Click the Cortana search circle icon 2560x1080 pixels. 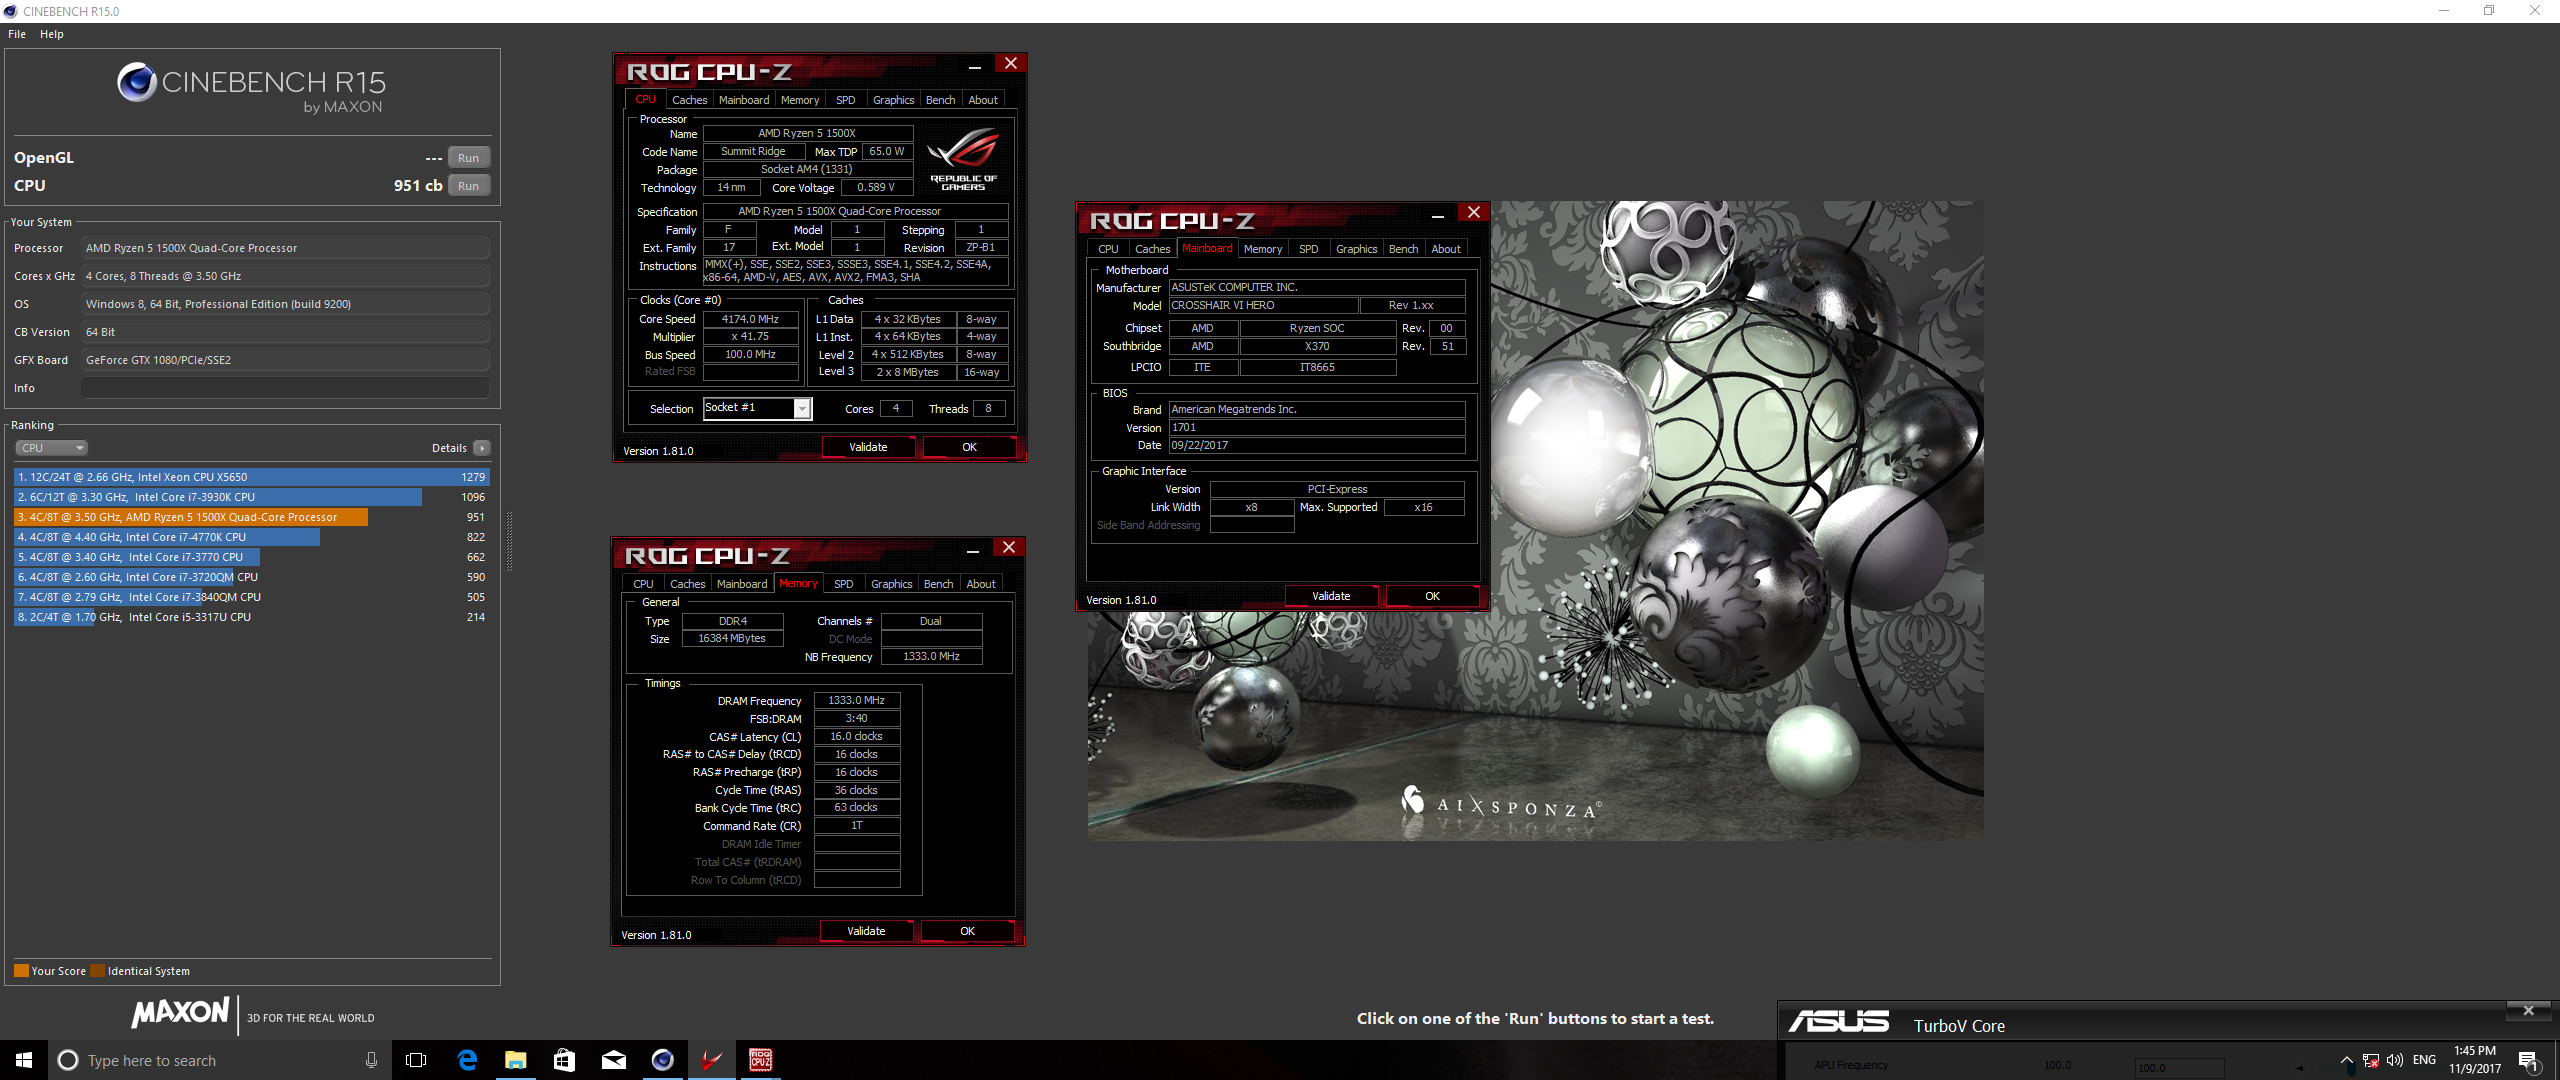pyautogui.click(x=68, y=1060)
